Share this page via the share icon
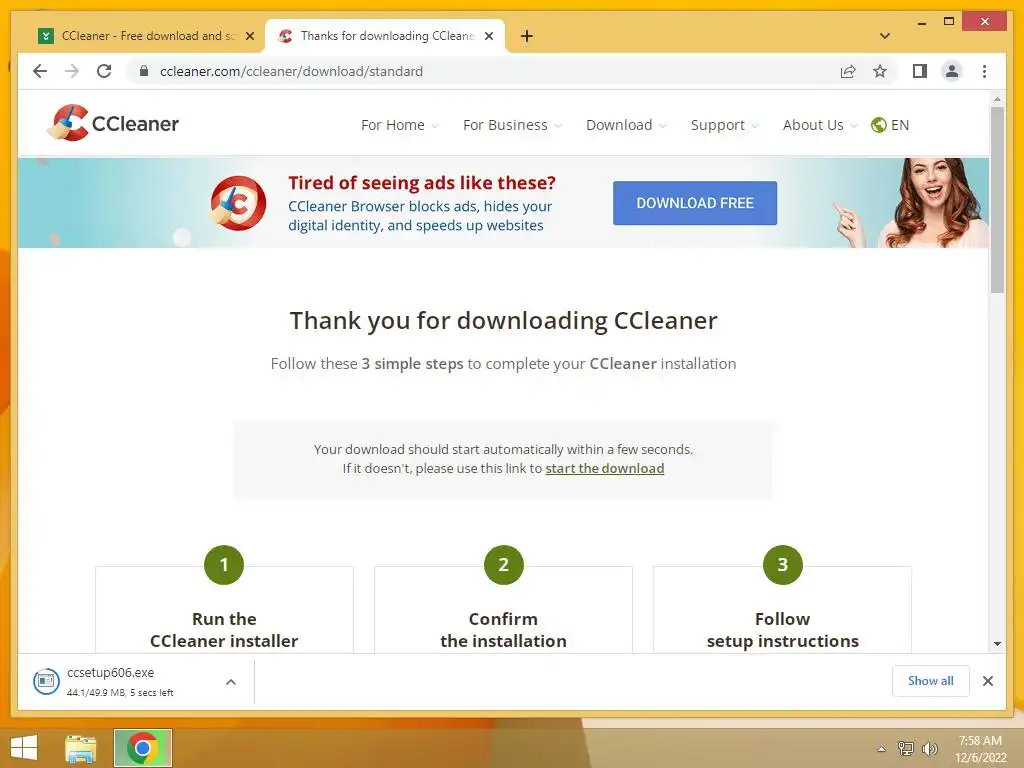The width and height of the screenshot is (1024, 768). pos(848,71)
